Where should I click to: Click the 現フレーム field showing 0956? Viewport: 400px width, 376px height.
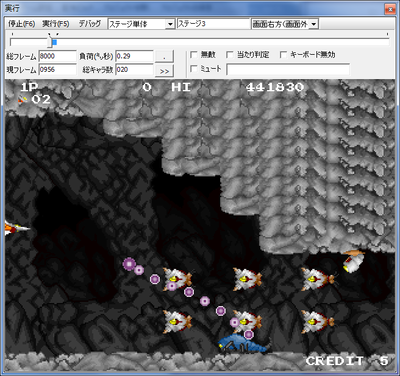[57, 70]
